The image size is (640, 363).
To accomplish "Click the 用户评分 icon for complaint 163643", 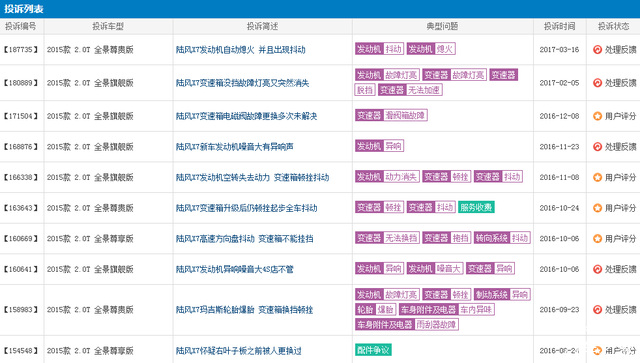I will pyautogui.click(x=597, y=208).
